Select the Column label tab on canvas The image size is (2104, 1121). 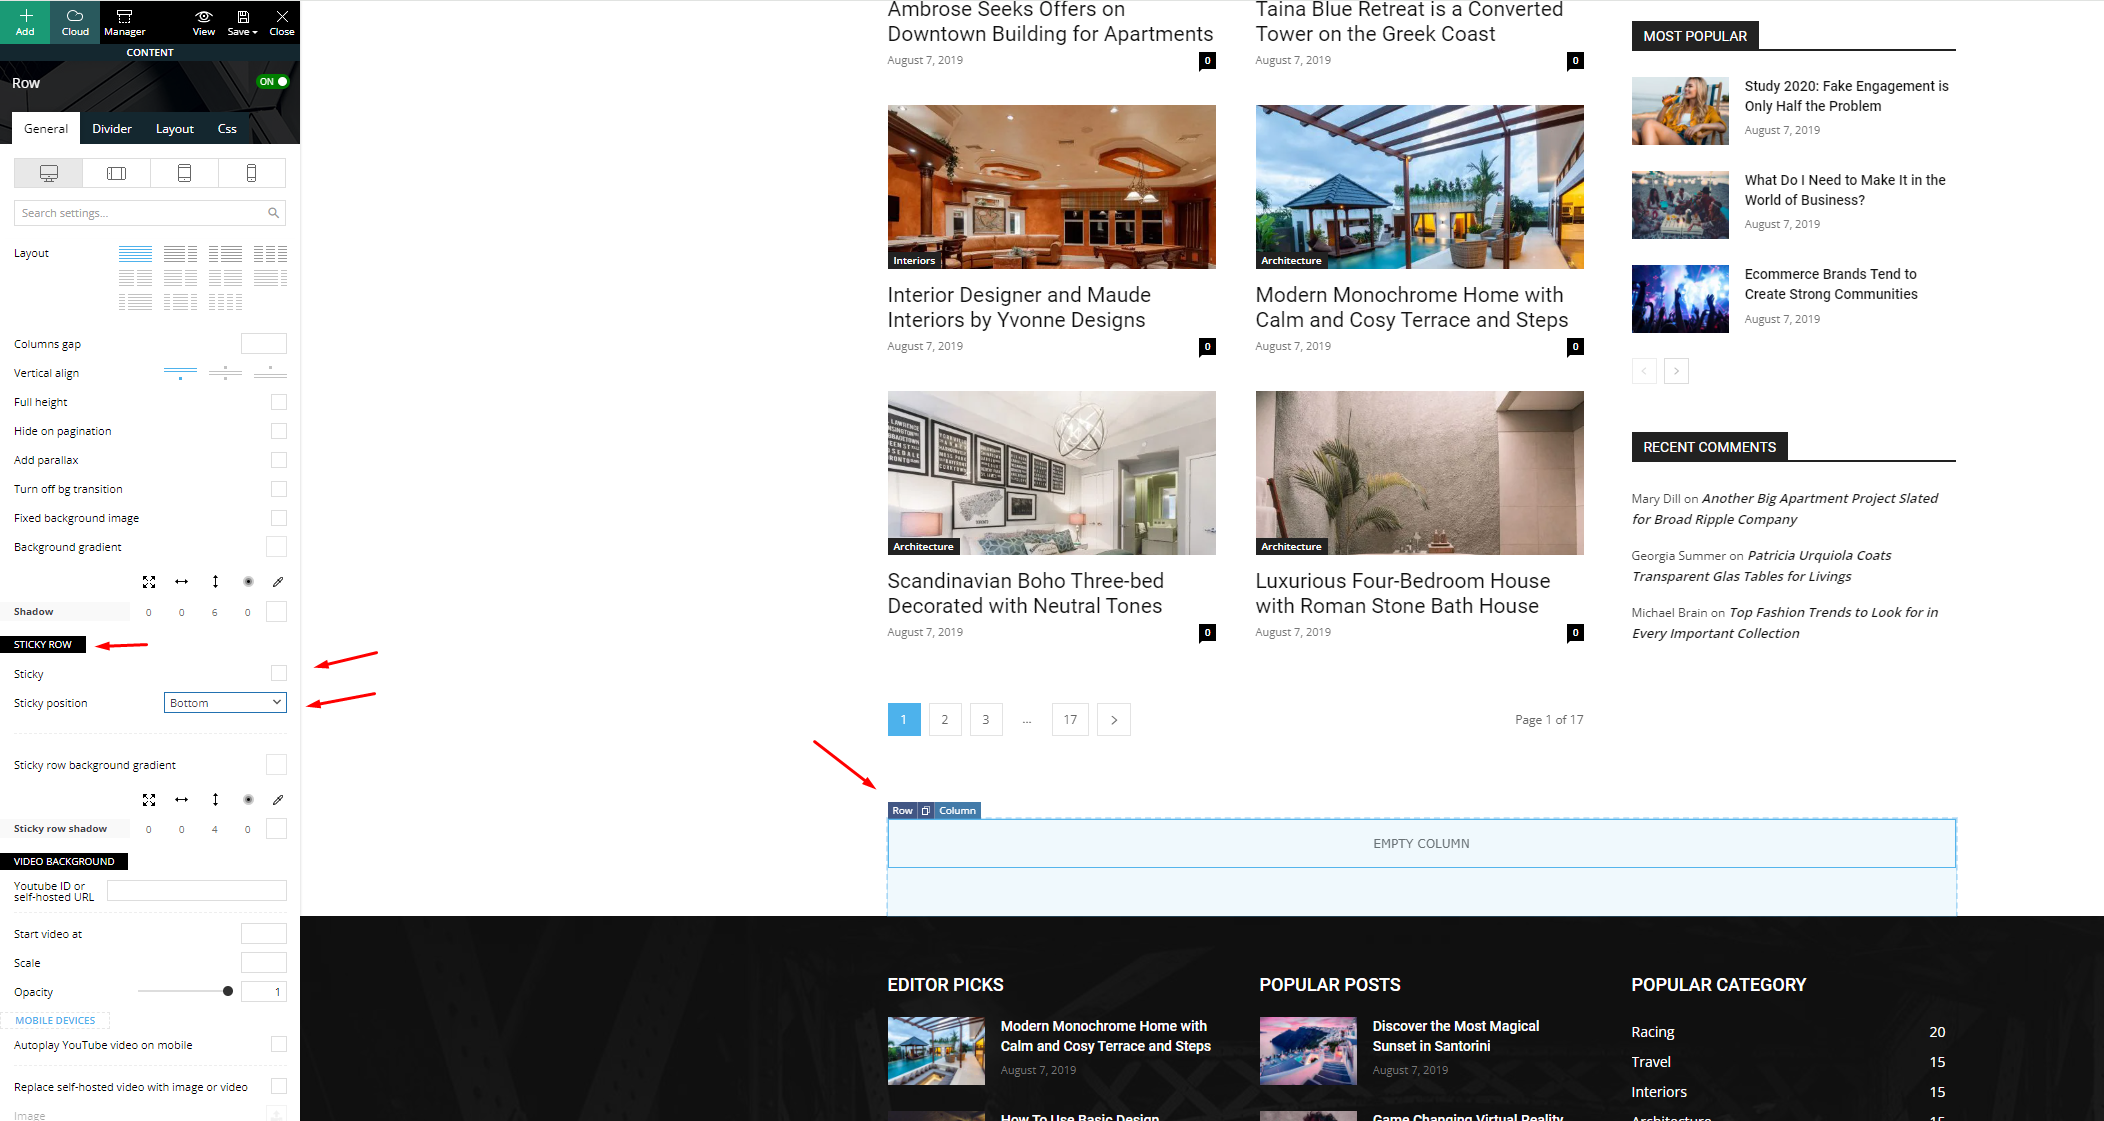point(957,811)
